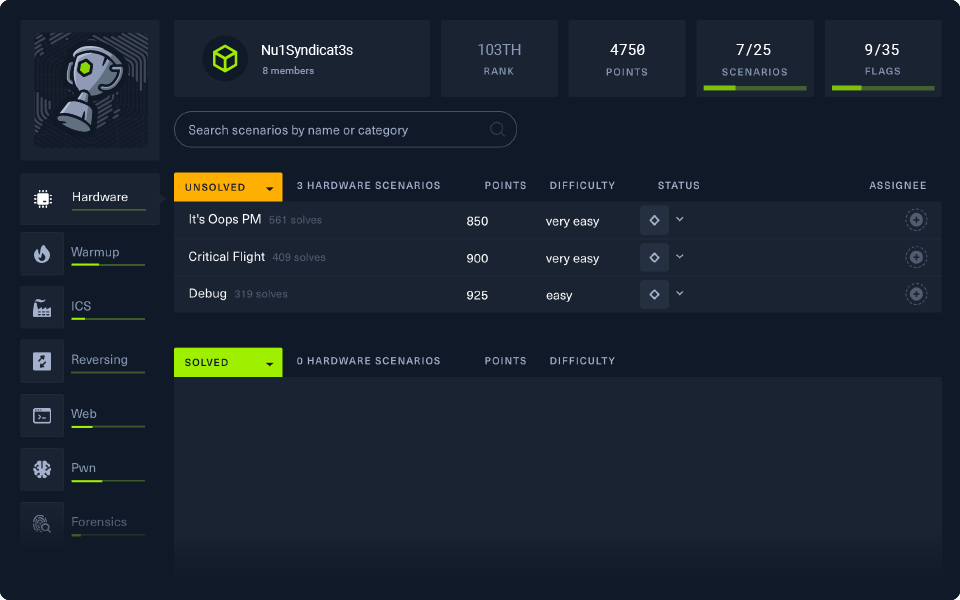Select the Reversing category icon
960x600 pixels.
tap(42, 361)
